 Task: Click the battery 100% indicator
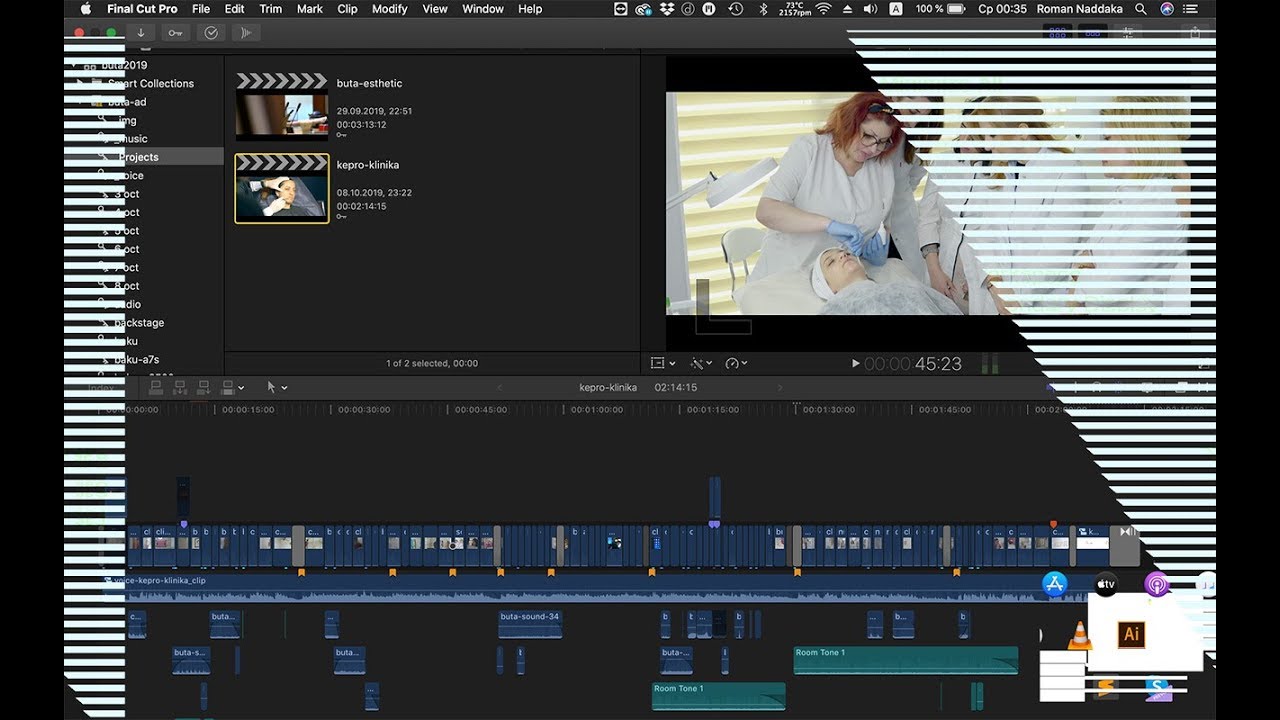click(x=940, y=9)
